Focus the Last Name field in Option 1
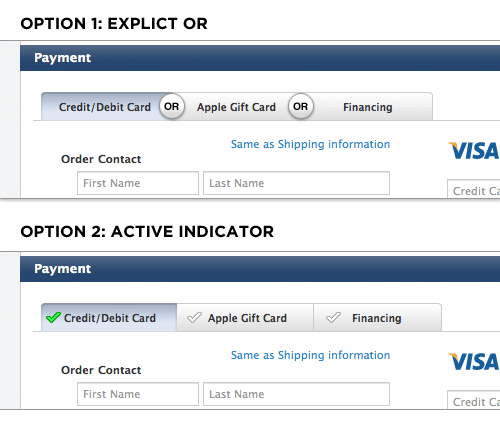The image size is (500, 425). [296, 183]
